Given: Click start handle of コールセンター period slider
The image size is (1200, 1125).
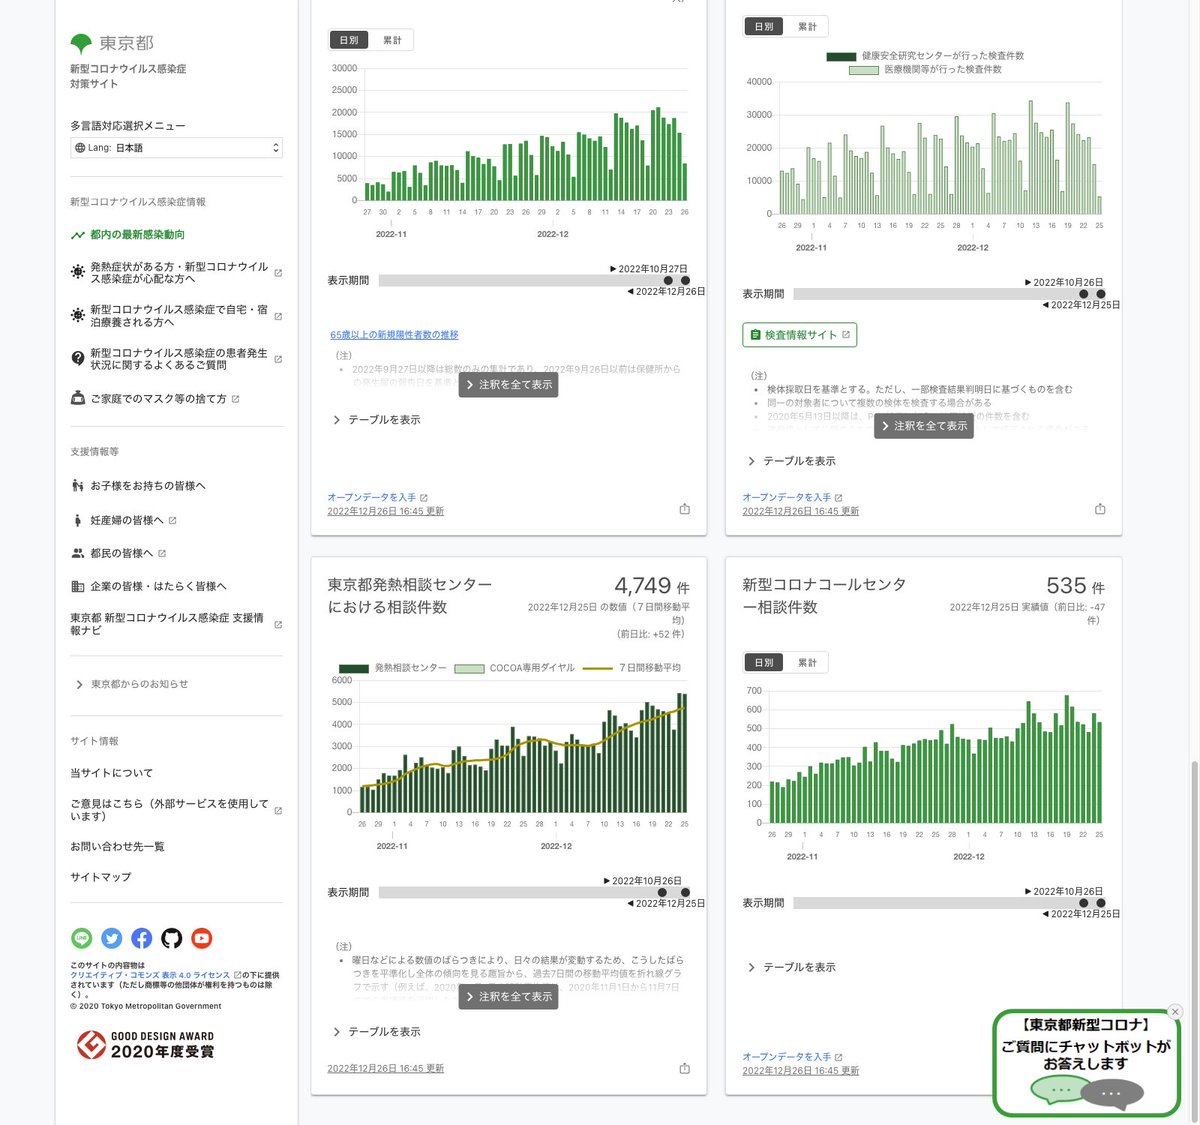Looking at the screenshot, I should click(1084, 903).
